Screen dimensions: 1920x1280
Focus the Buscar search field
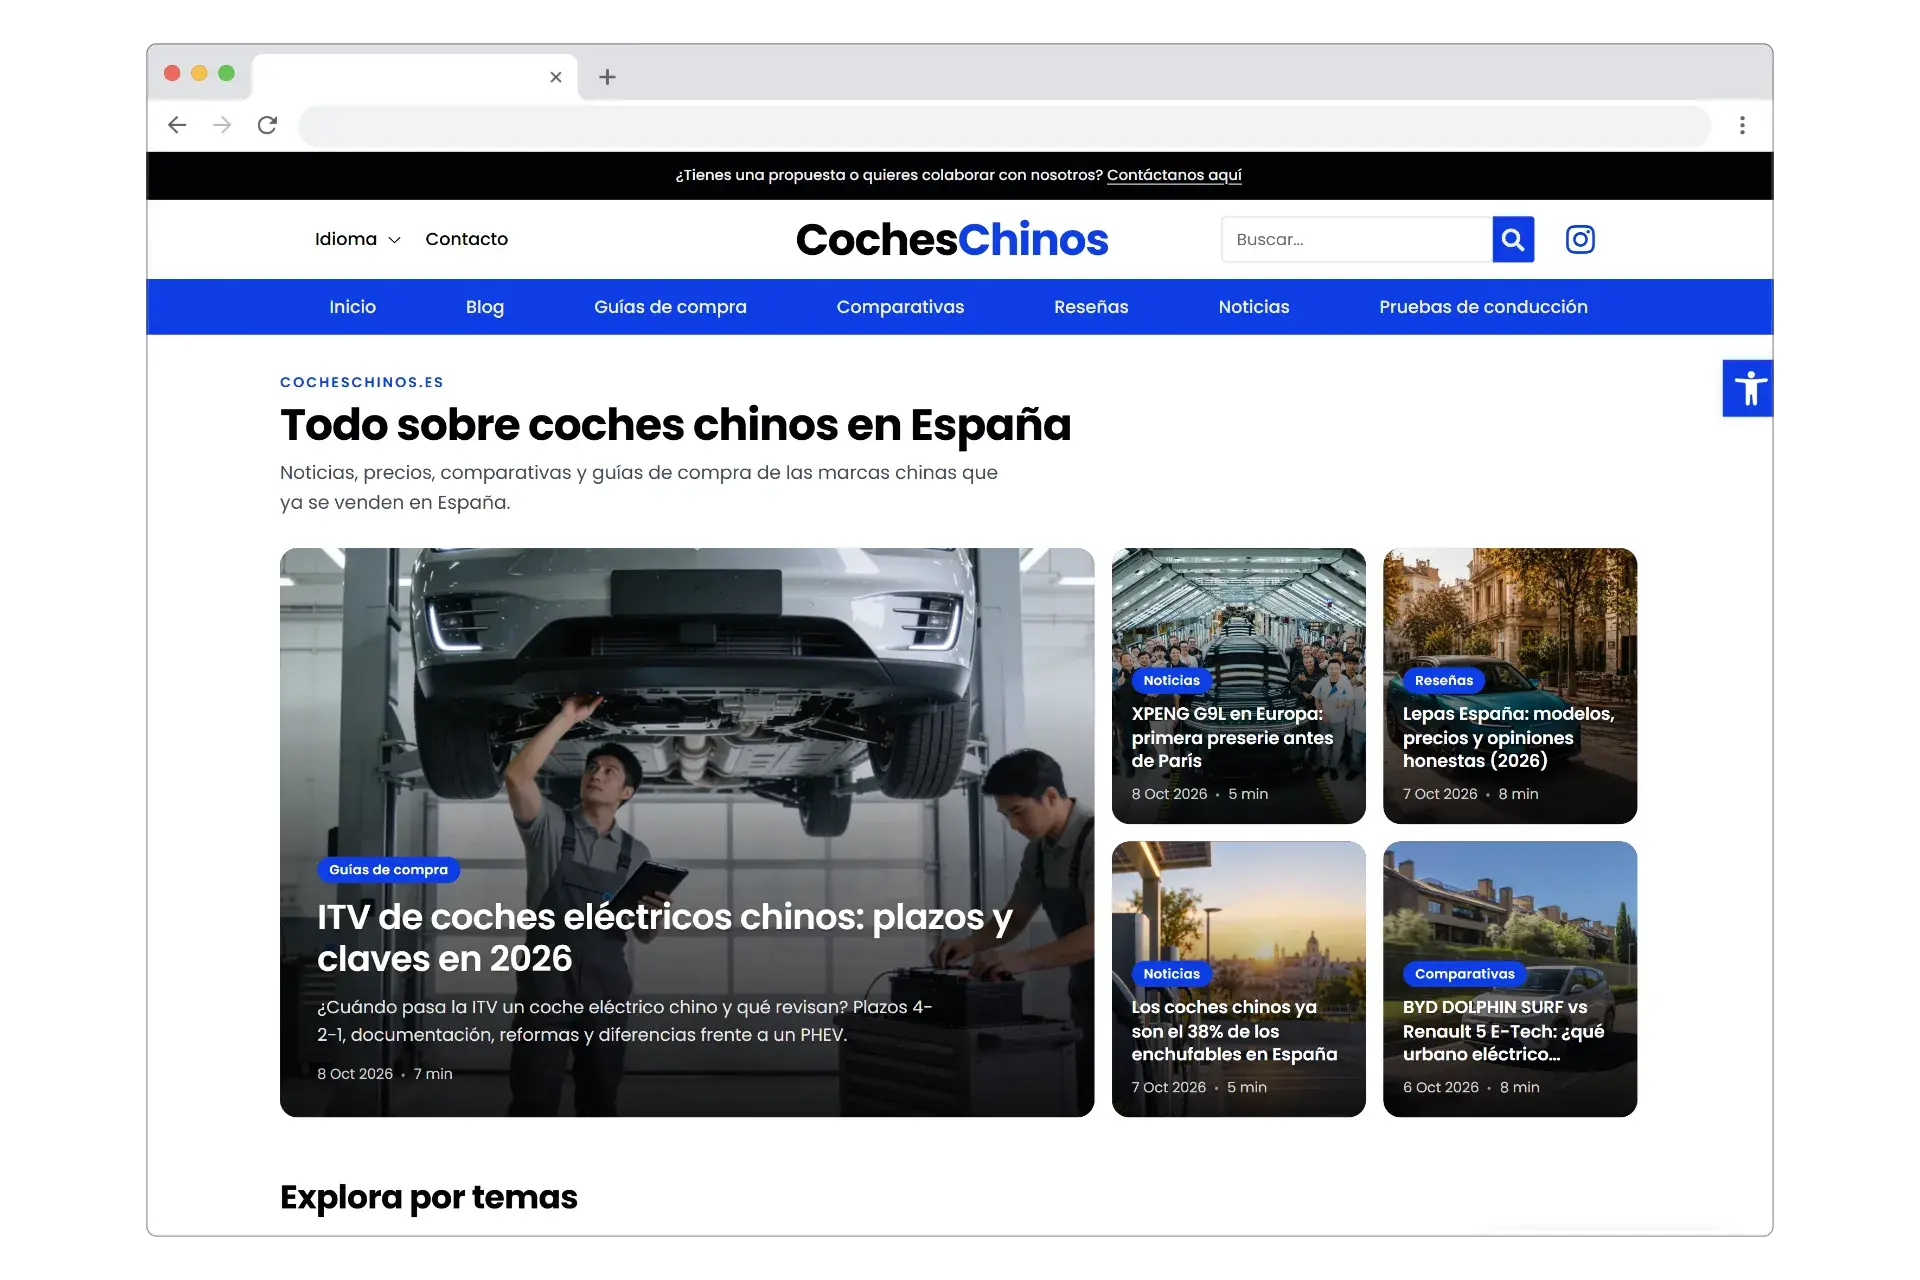coord(1357,239)
